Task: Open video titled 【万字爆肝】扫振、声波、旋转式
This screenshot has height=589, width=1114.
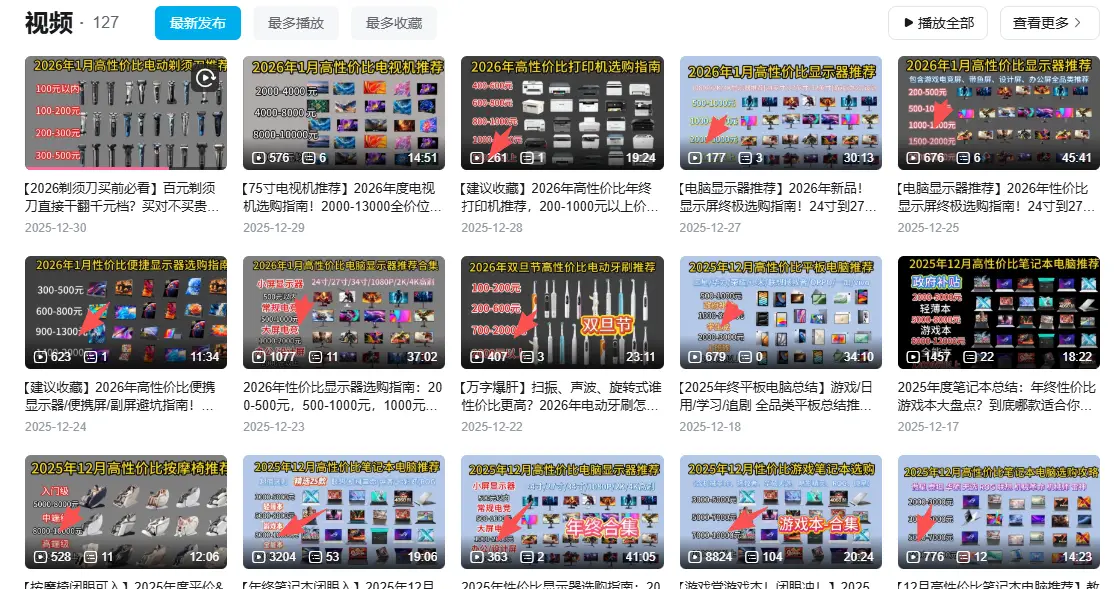Action: 561,396
